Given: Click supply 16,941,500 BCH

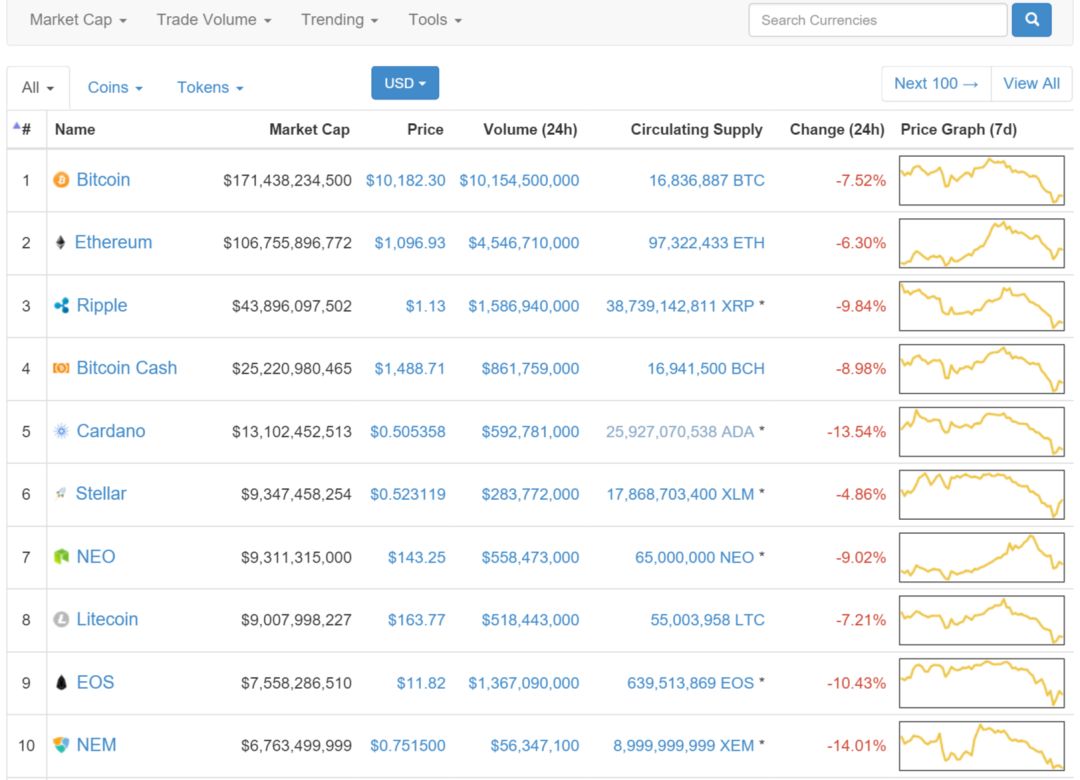Looking at the screenshot, I should click(706, 369).
